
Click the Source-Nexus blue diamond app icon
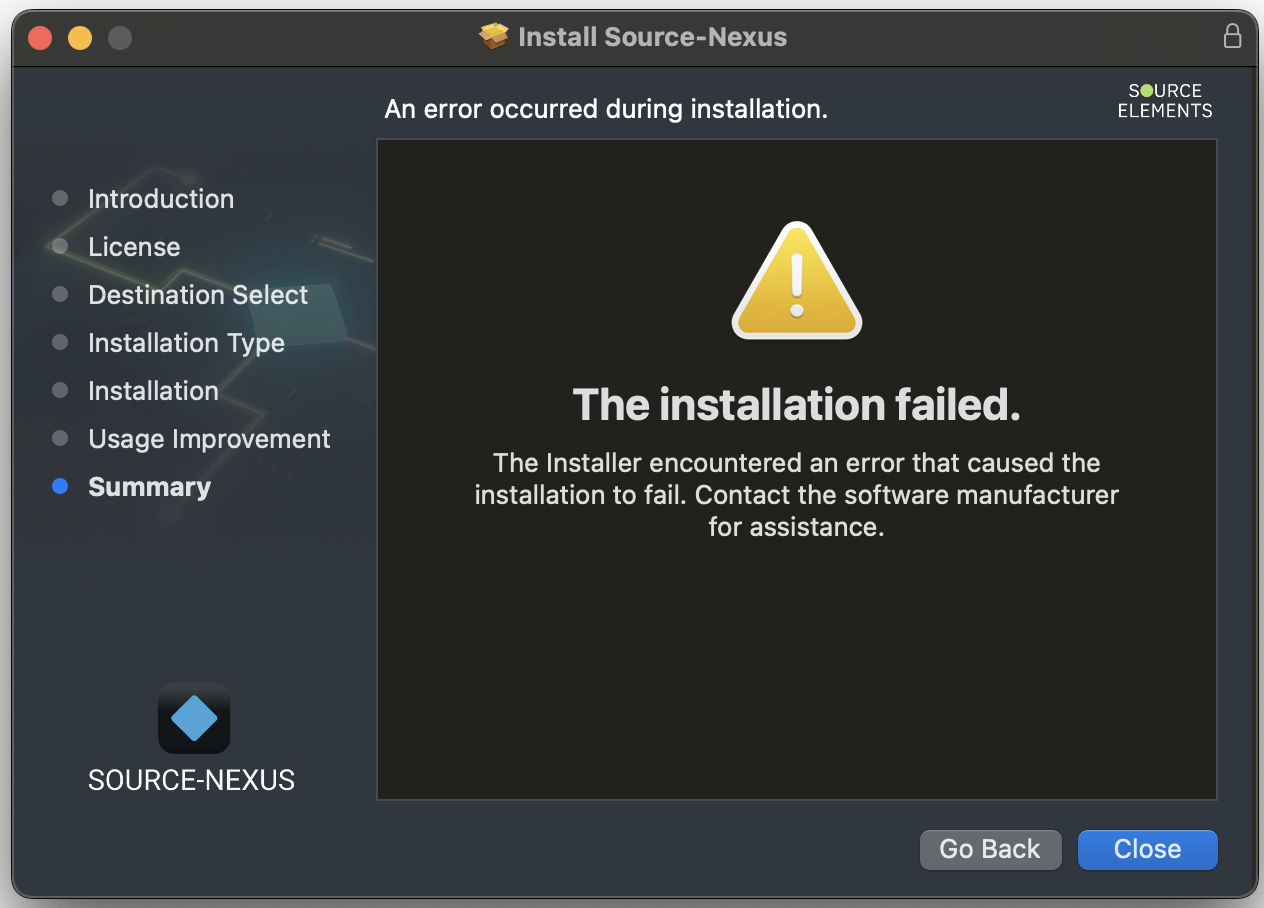[194, 718]
